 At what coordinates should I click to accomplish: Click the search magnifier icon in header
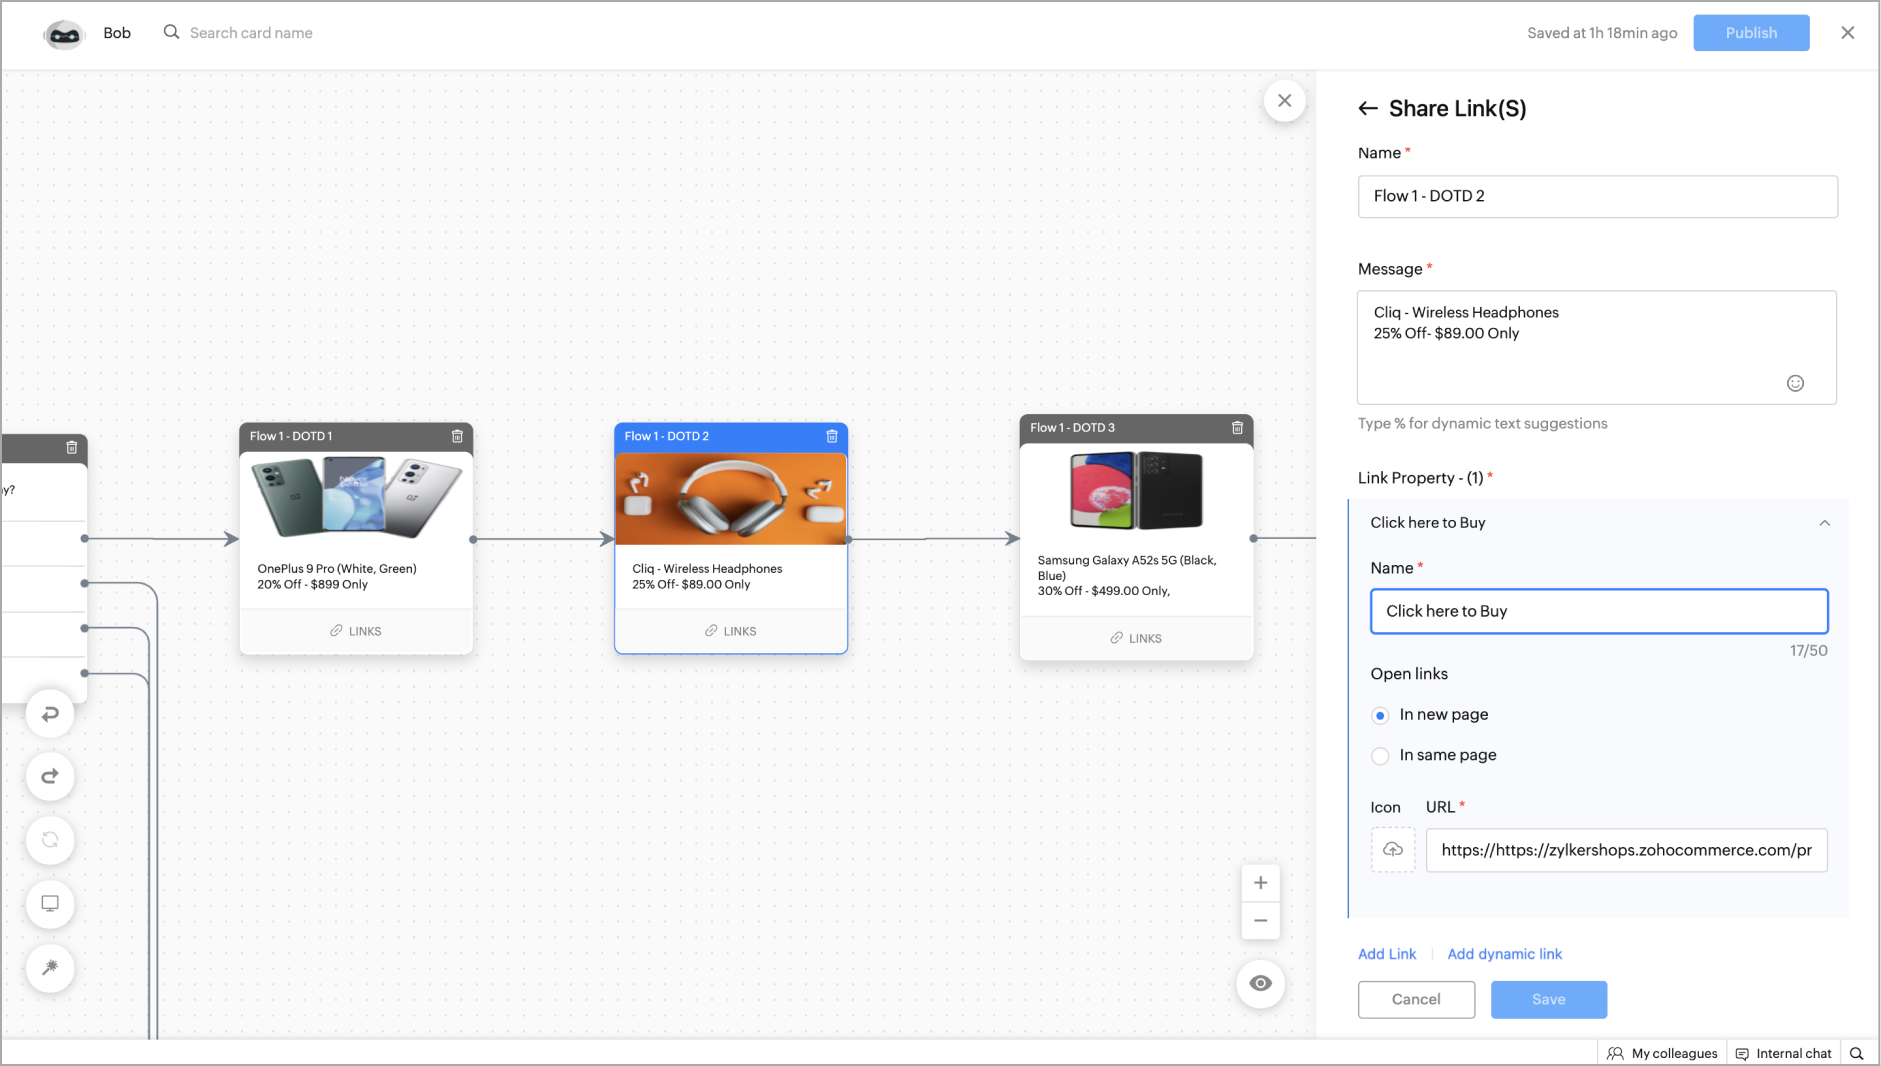(172, 32)
